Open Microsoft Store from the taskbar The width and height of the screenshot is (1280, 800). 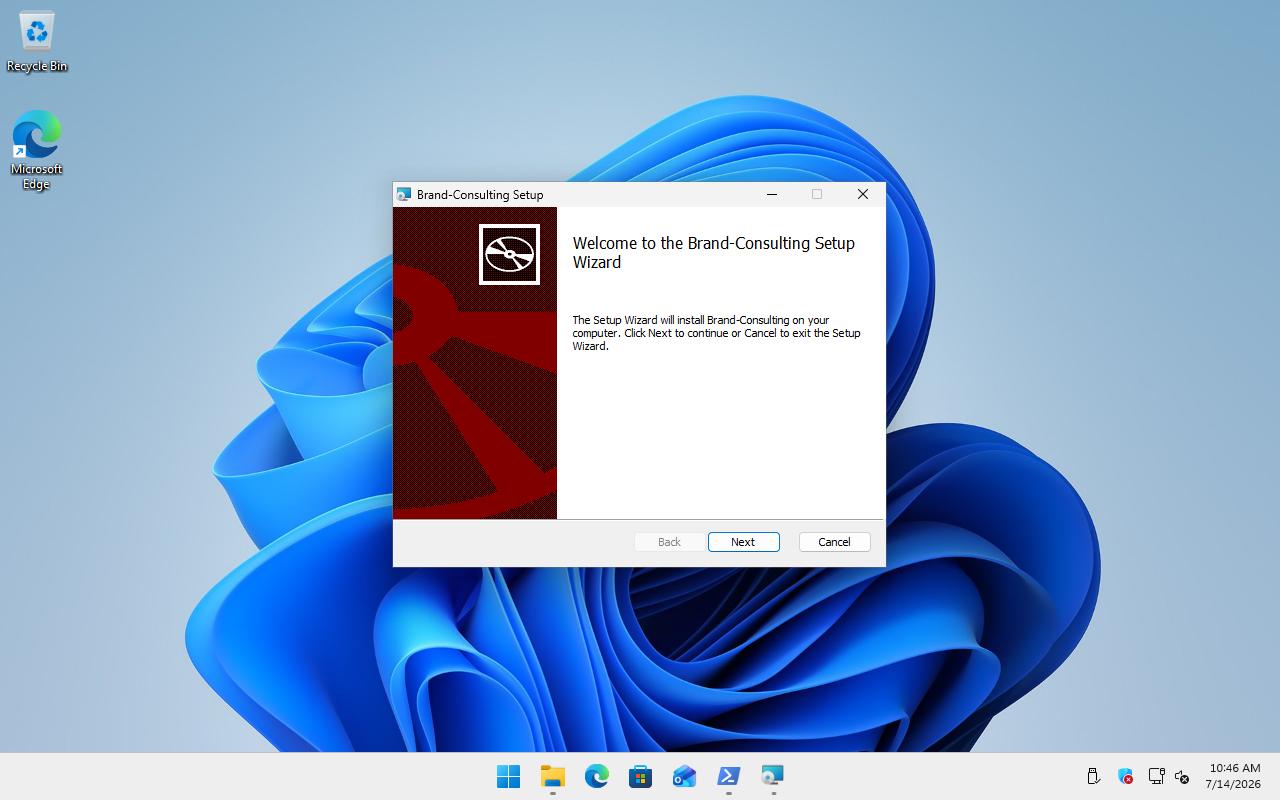640,776
